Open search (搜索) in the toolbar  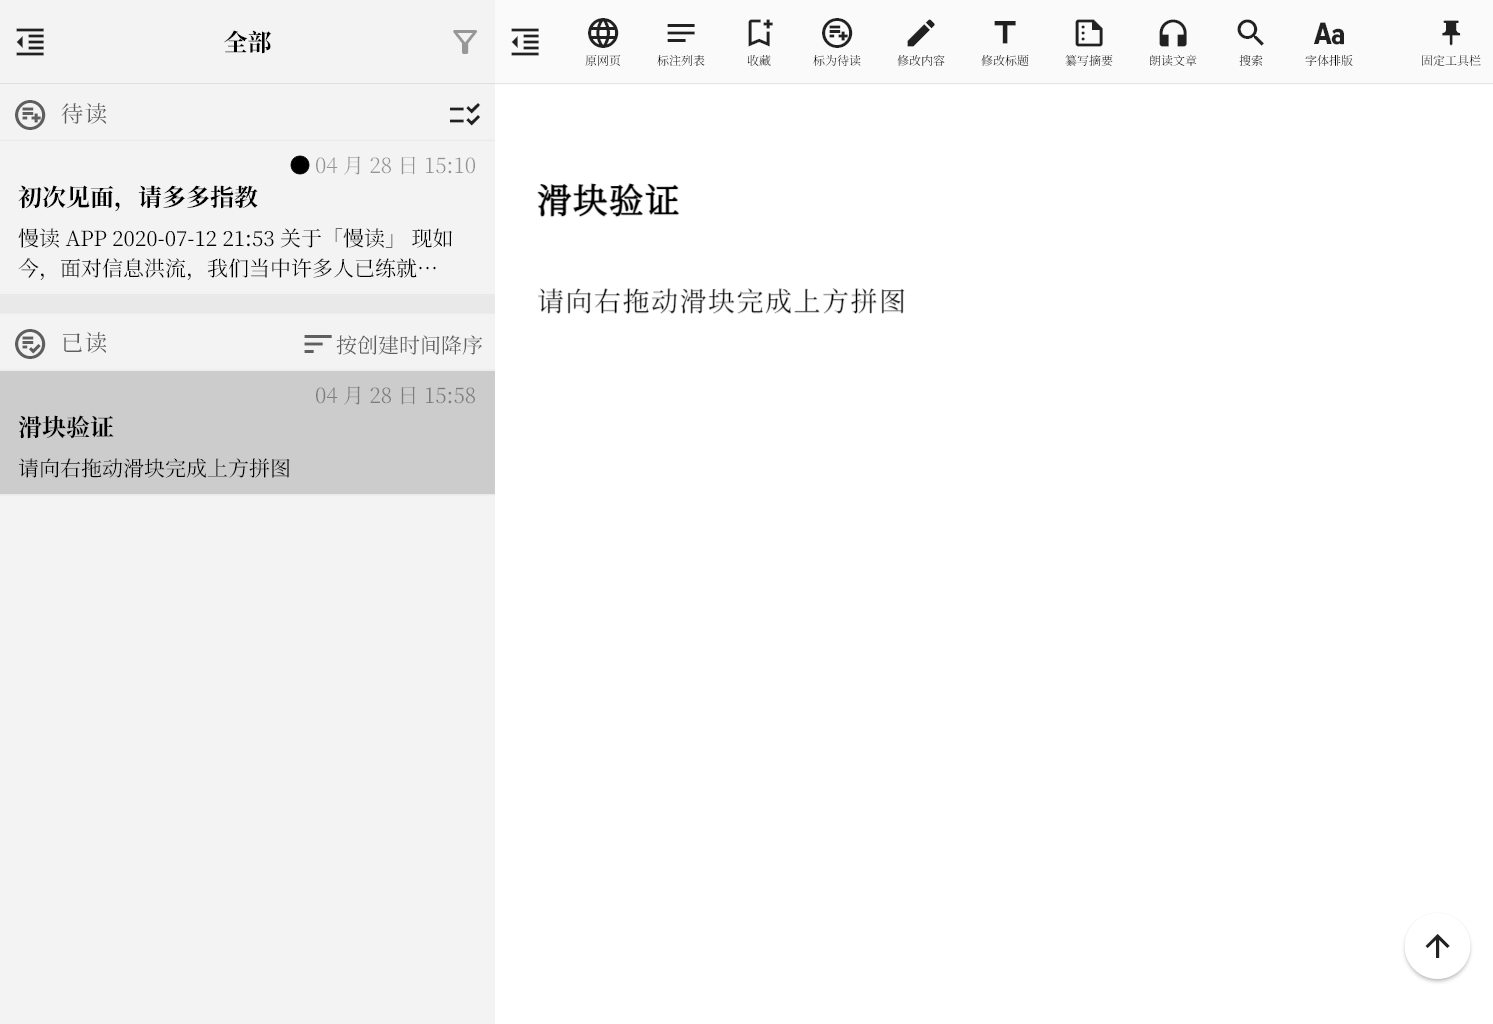(1251, 42)
